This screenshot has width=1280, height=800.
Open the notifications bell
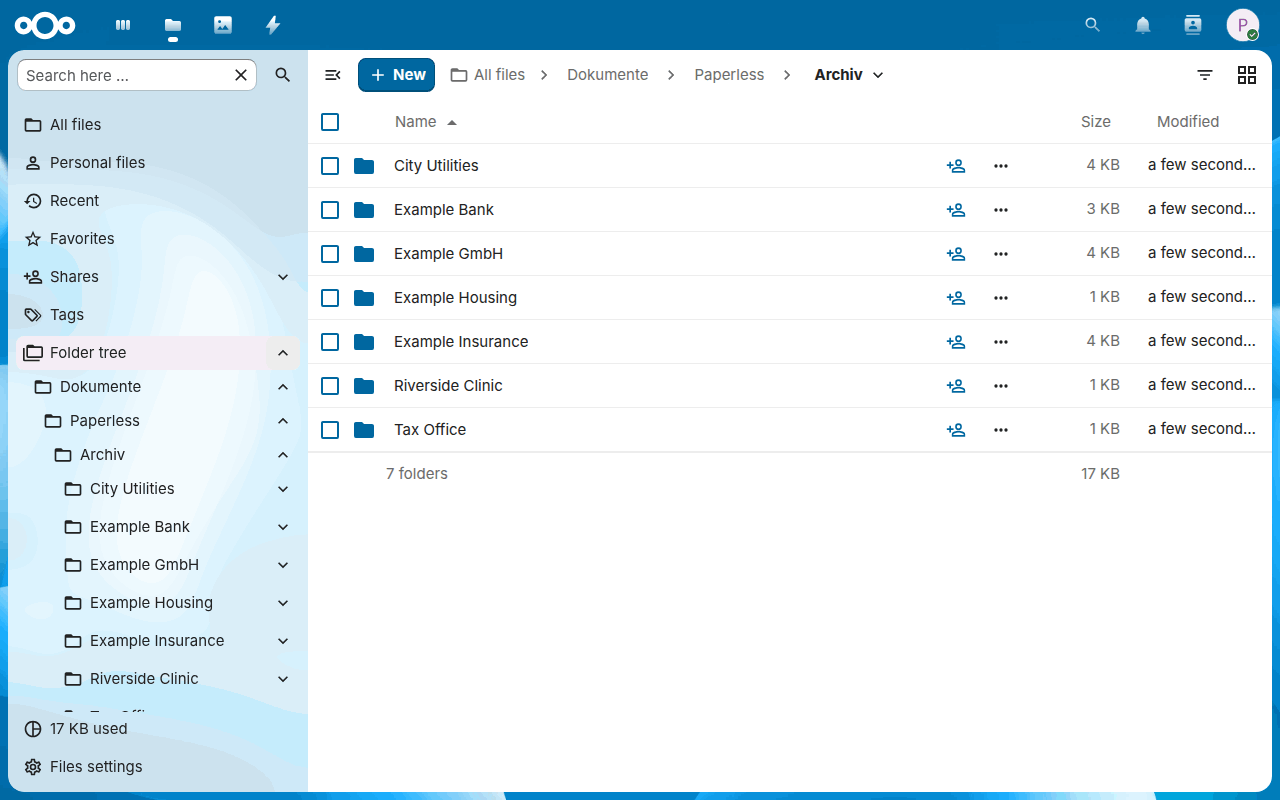coord(1143,25)
